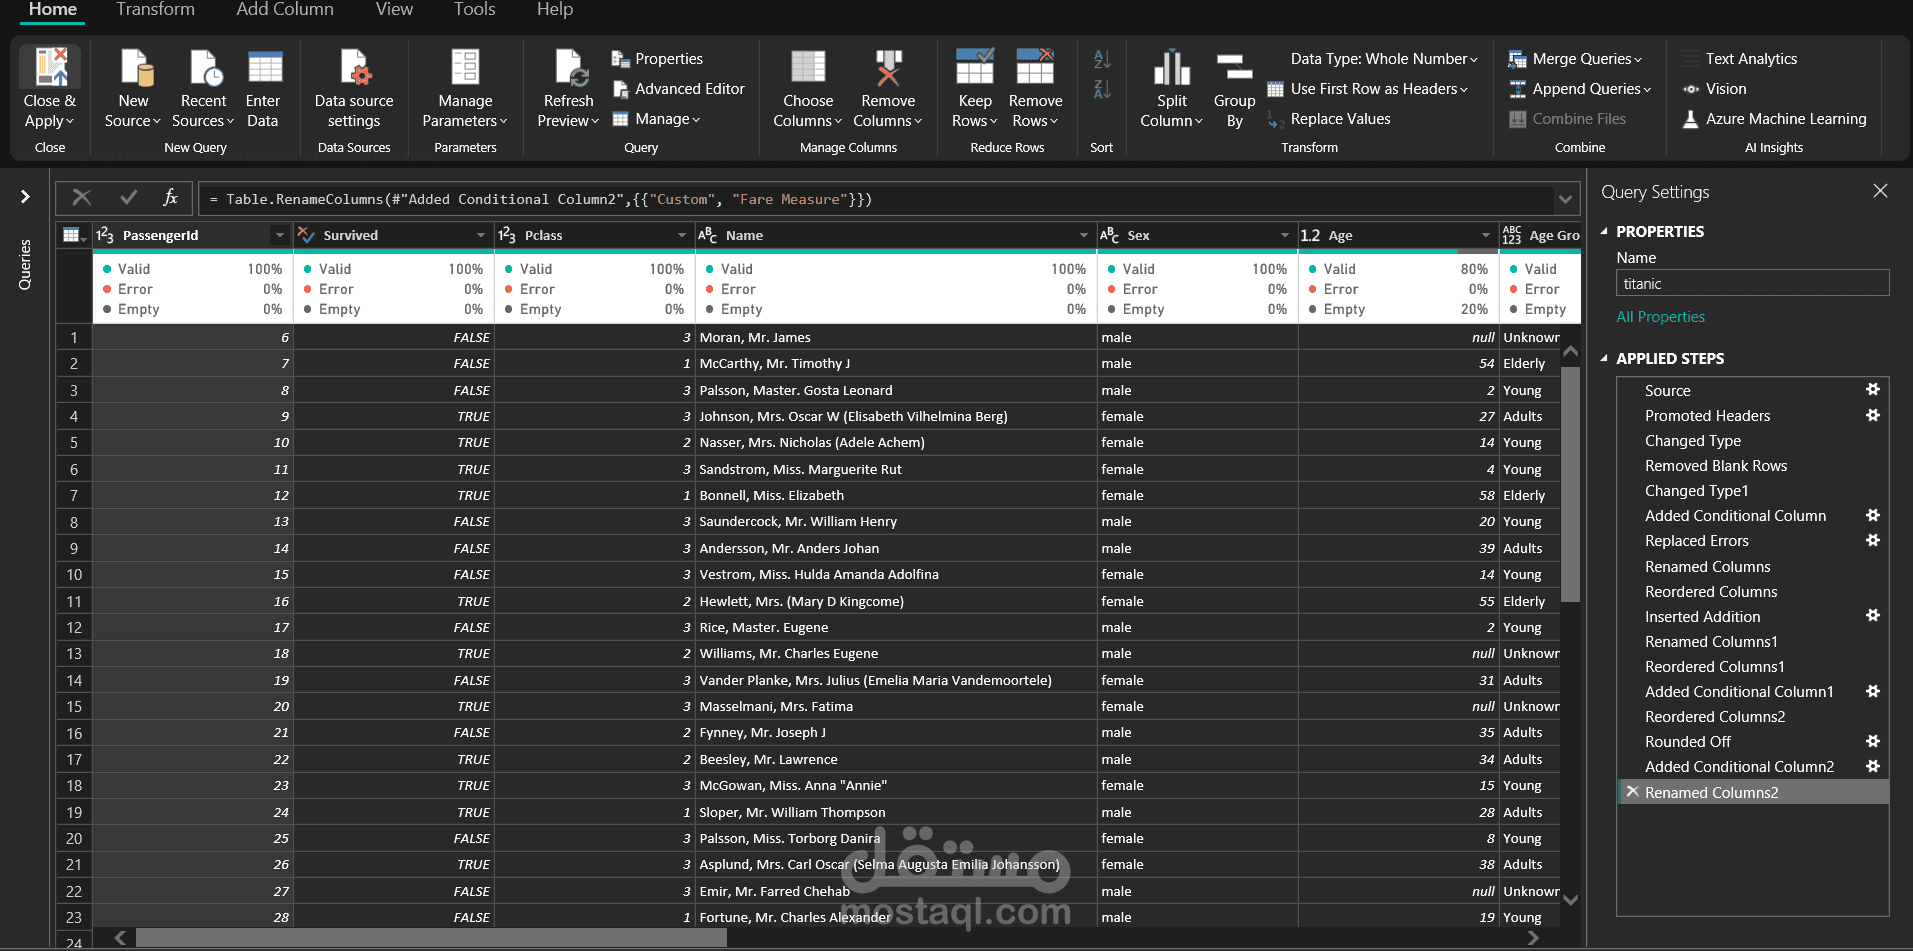Click the Remove Rows icon
The image size is (1913, 951).
pyautogui.click(x=1035, y=66)
